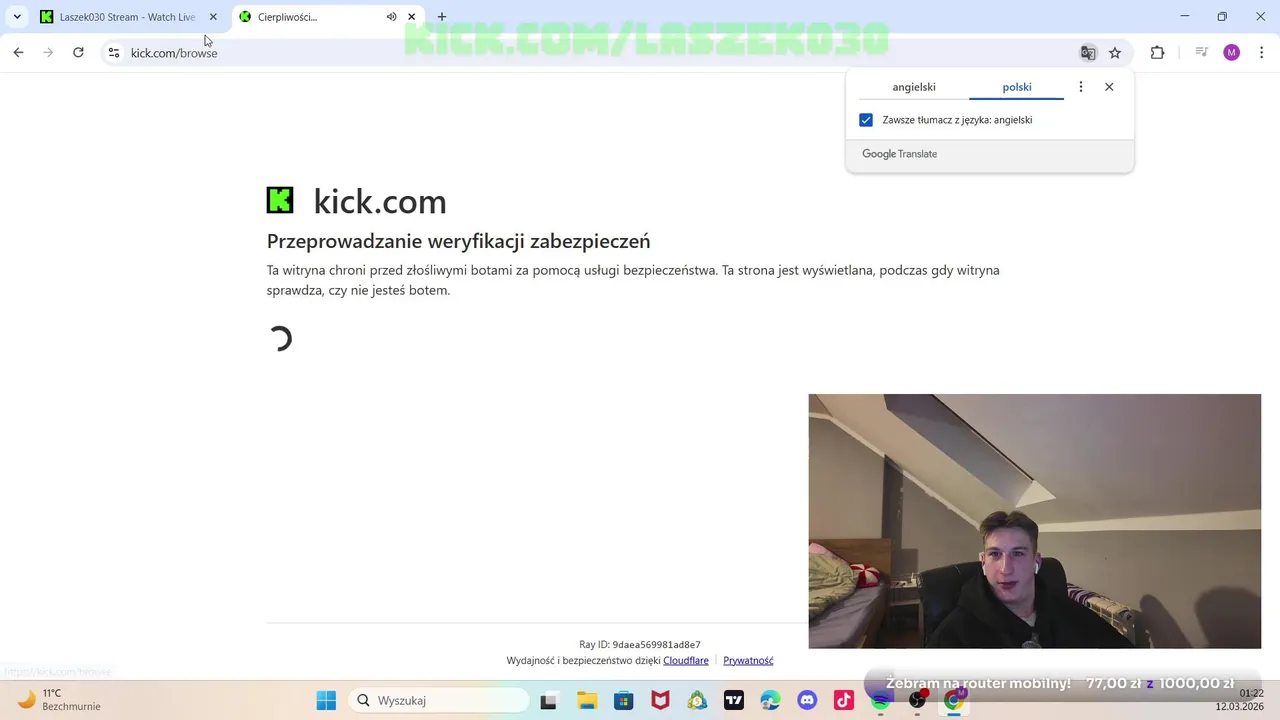Click the Google Translate icon in address bar
The width and height of the screenshot is (1280, 720).
tap(1088, 53)
